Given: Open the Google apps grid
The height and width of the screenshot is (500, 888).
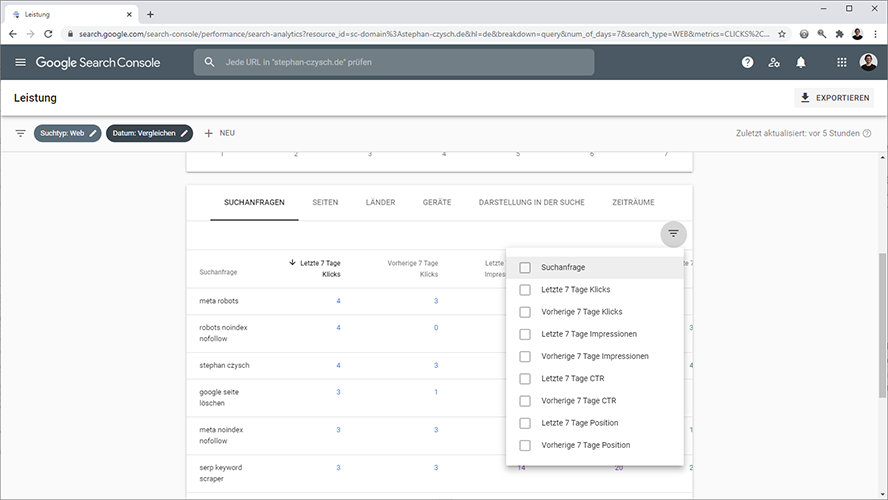Looking at the screenshot, I should click(842, 62).
